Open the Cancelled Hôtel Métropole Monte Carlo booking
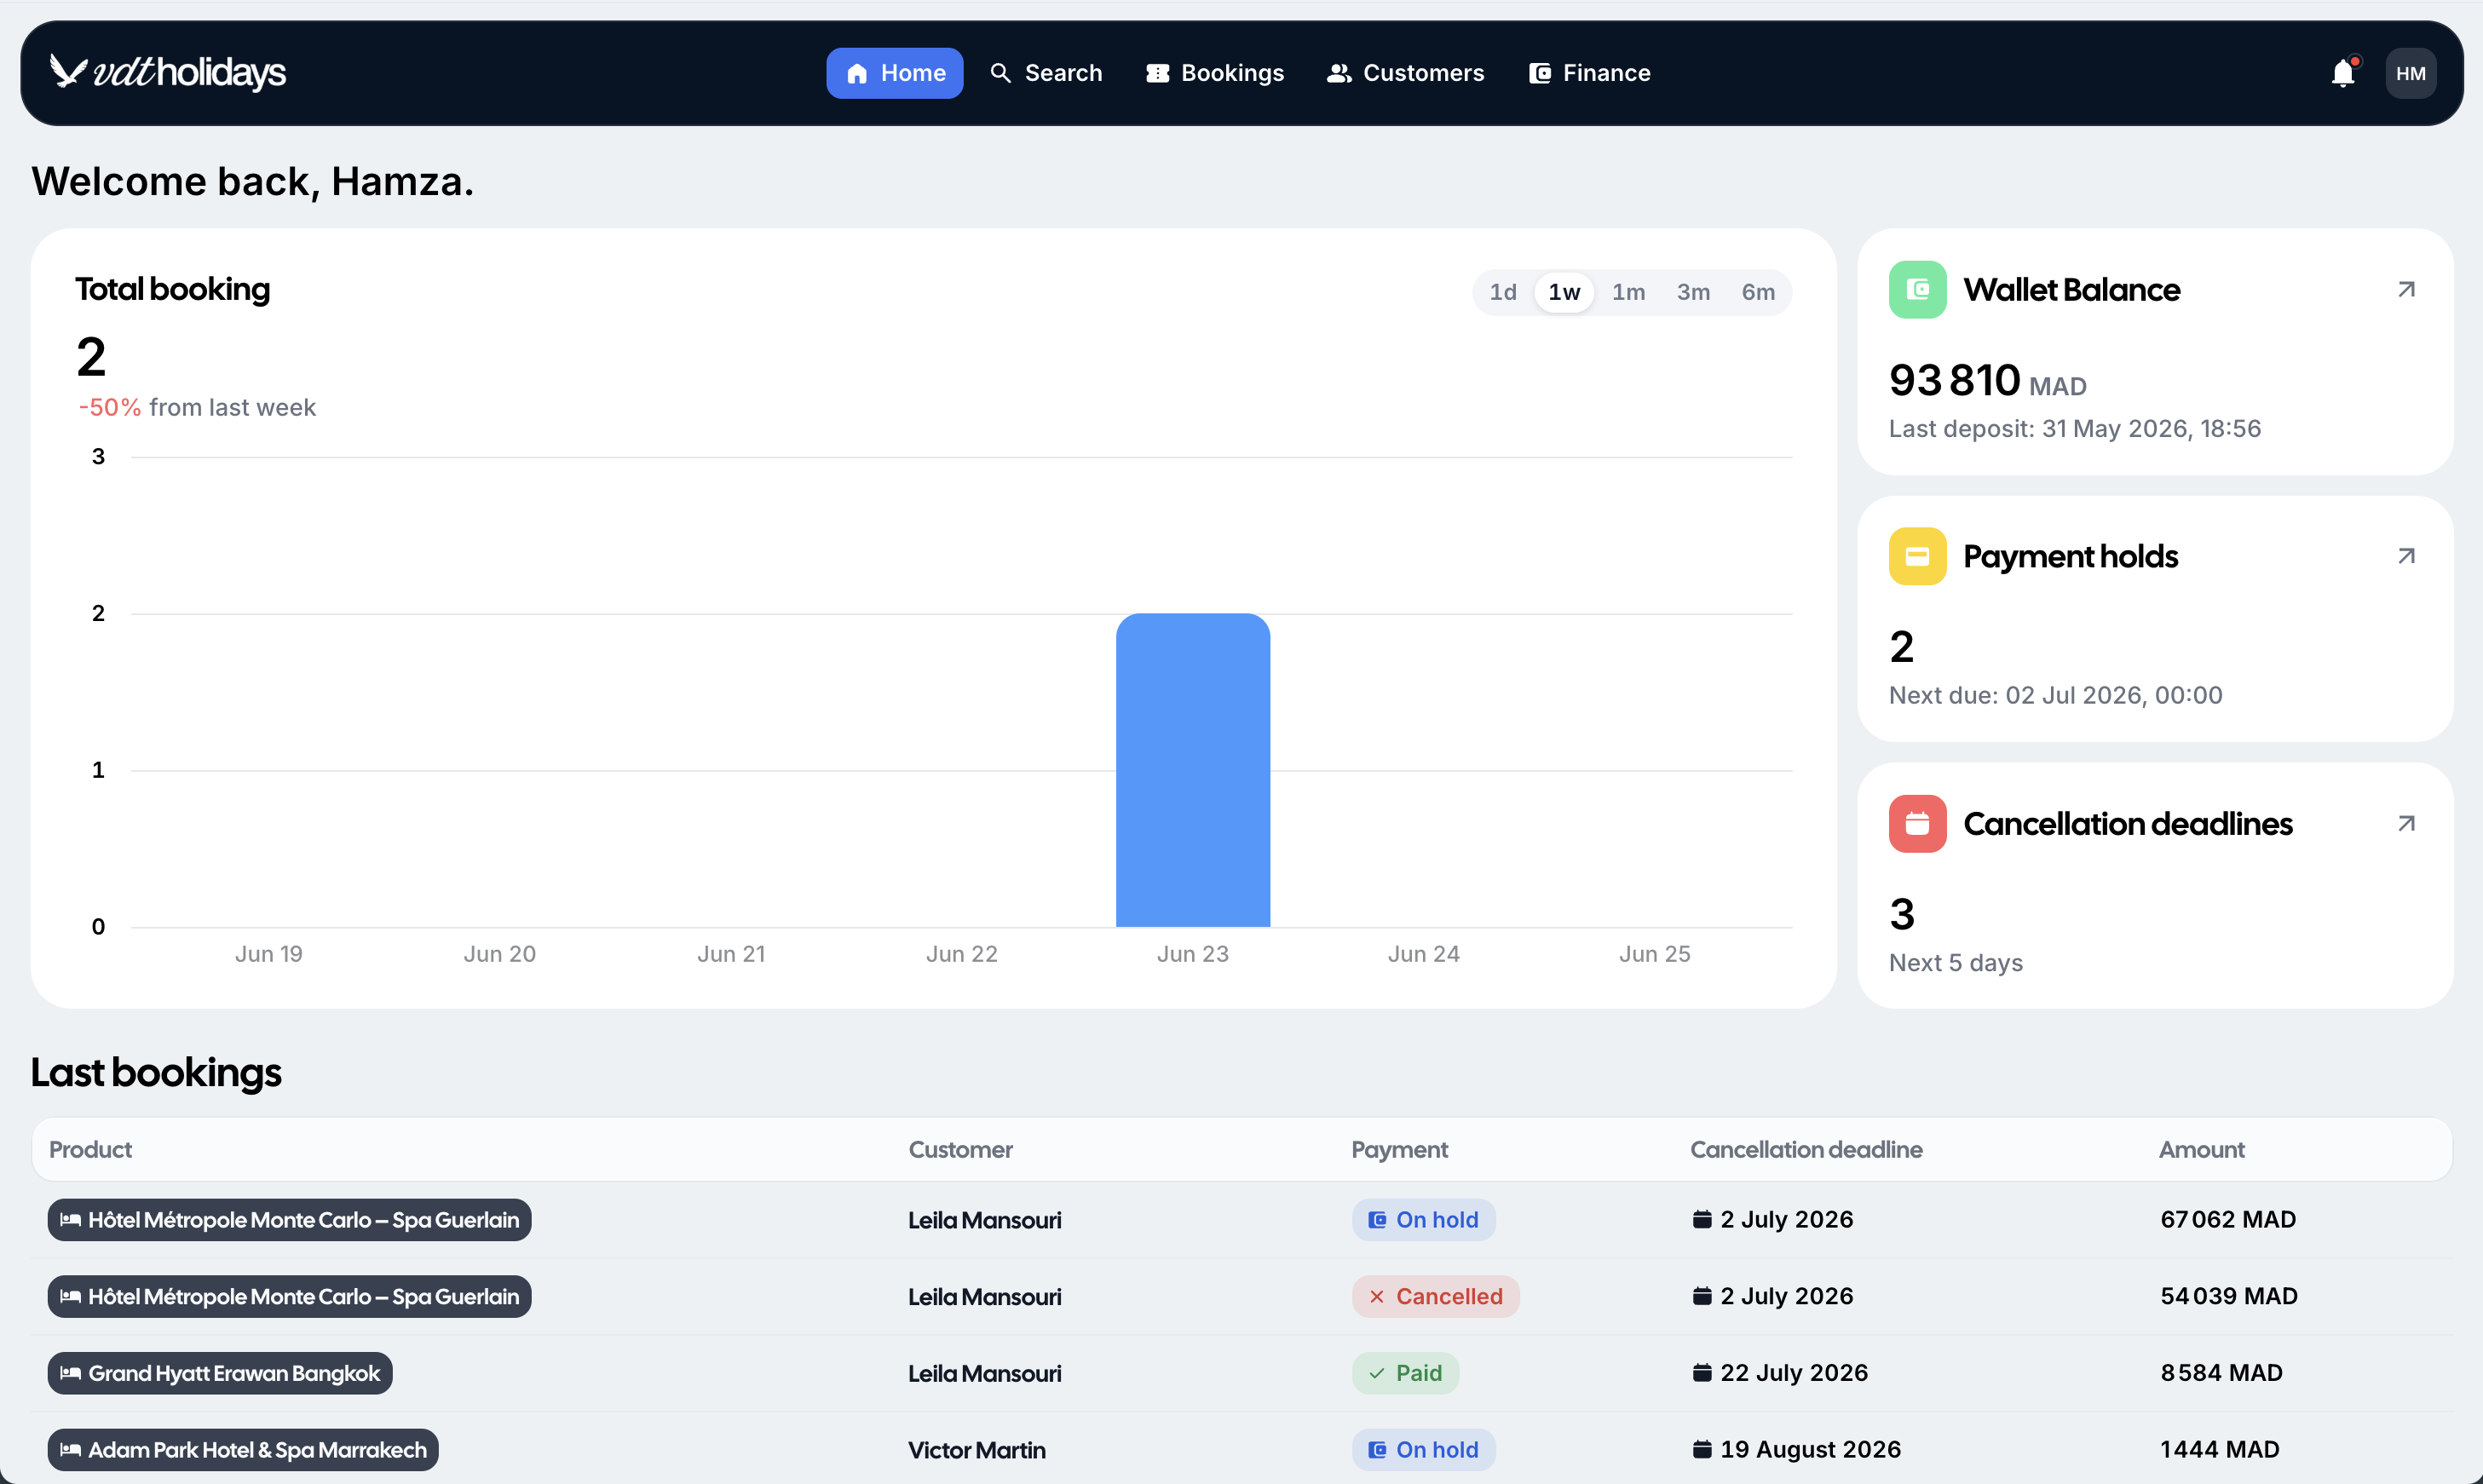Image resolution: width=2483 pixels, height=1484 pixels. click(289, 1296)
